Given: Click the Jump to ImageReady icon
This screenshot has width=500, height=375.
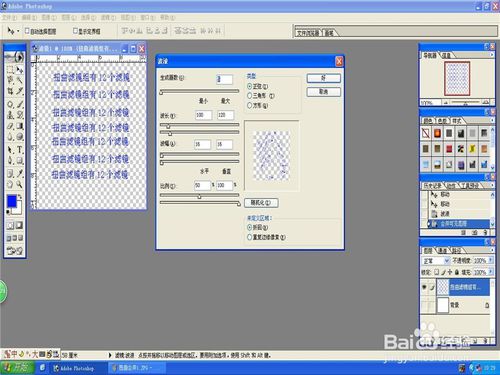Looking at the screenshot, I should (15, 250).
